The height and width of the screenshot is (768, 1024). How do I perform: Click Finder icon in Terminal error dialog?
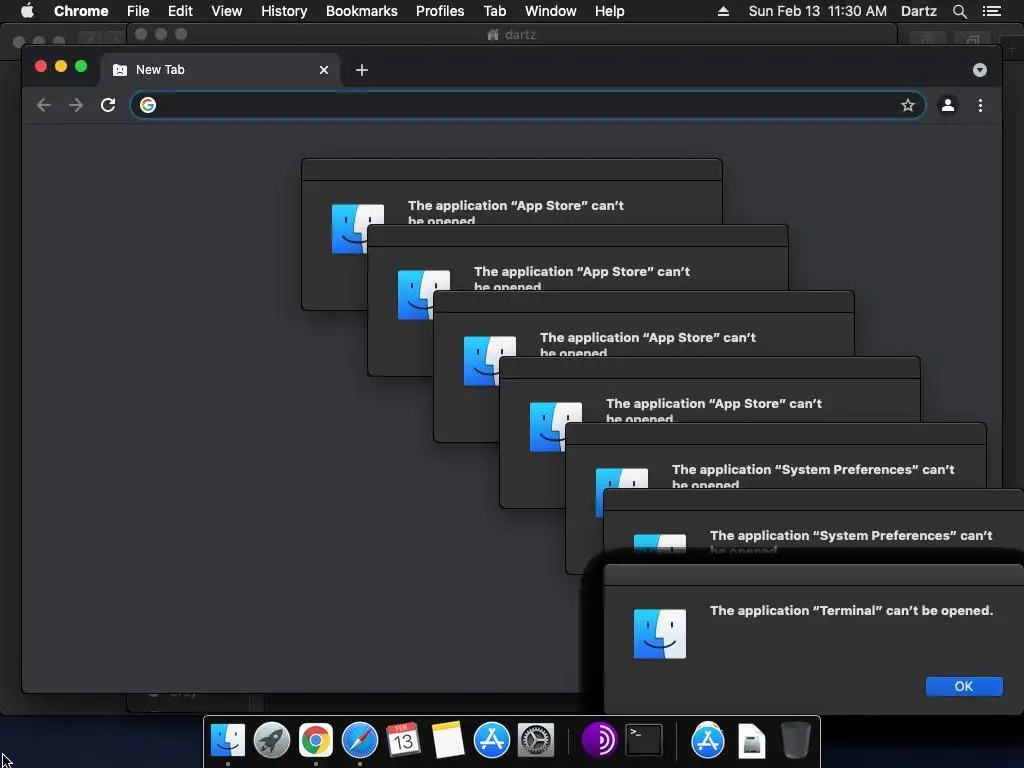click(x=660, y=633)
